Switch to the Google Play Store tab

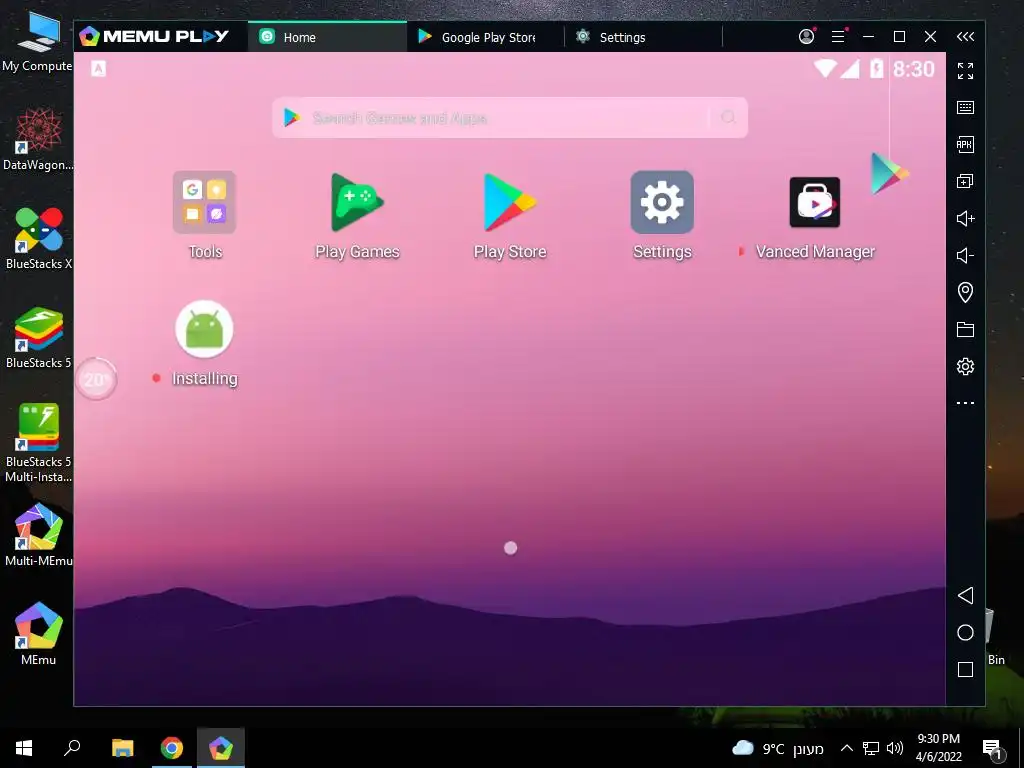coord(485,37)
